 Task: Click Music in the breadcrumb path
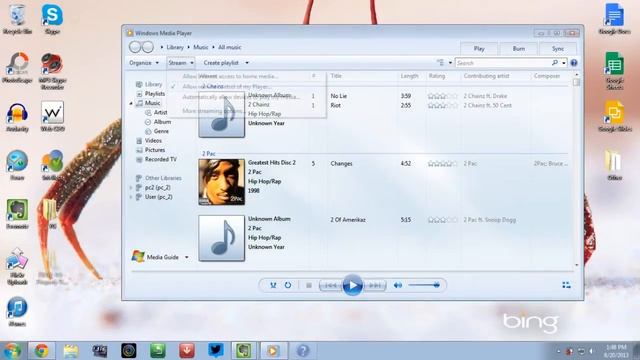[x=200, y=47]
